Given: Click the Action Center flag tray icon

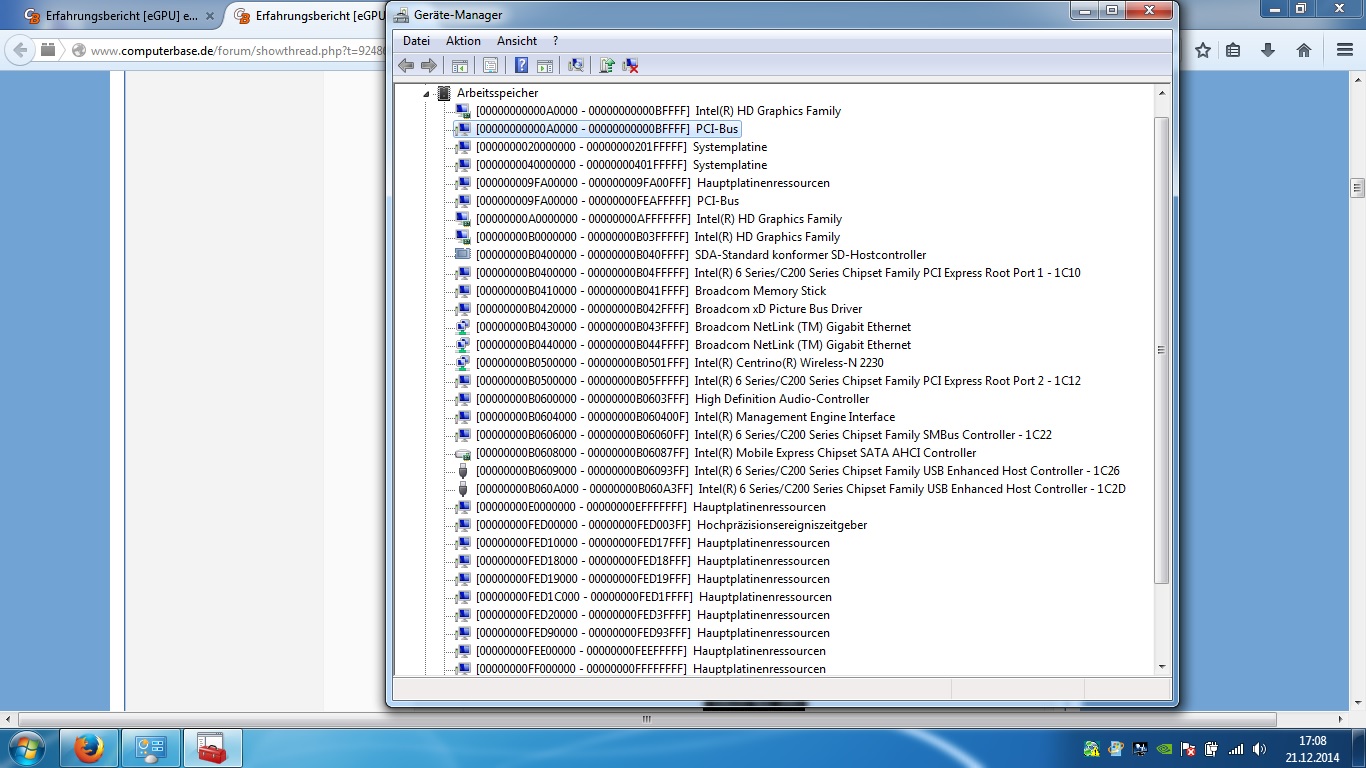Looking at the screenshot, I should click(x=1189, y=749).
